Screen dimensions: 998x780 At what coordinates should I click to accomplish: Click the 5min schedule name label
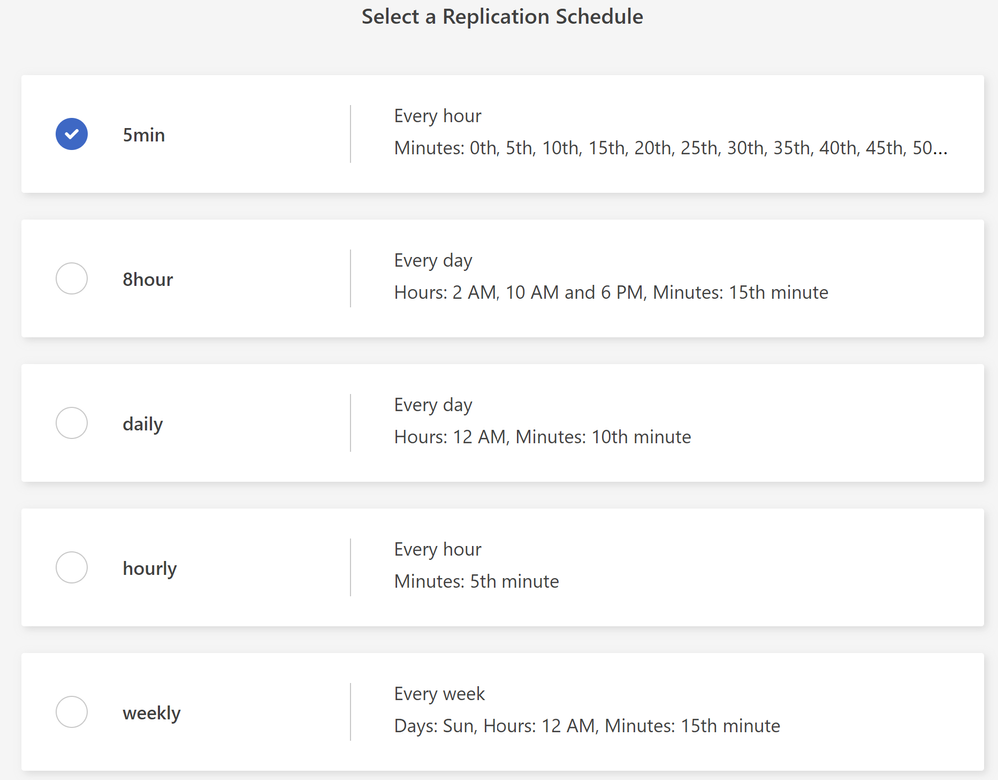tap(144, 135)
